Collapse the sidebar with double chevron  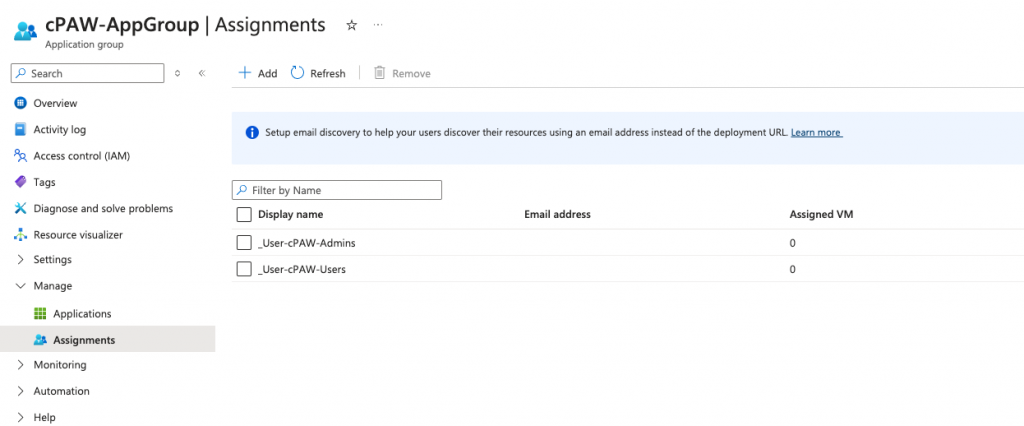point(202,73)
